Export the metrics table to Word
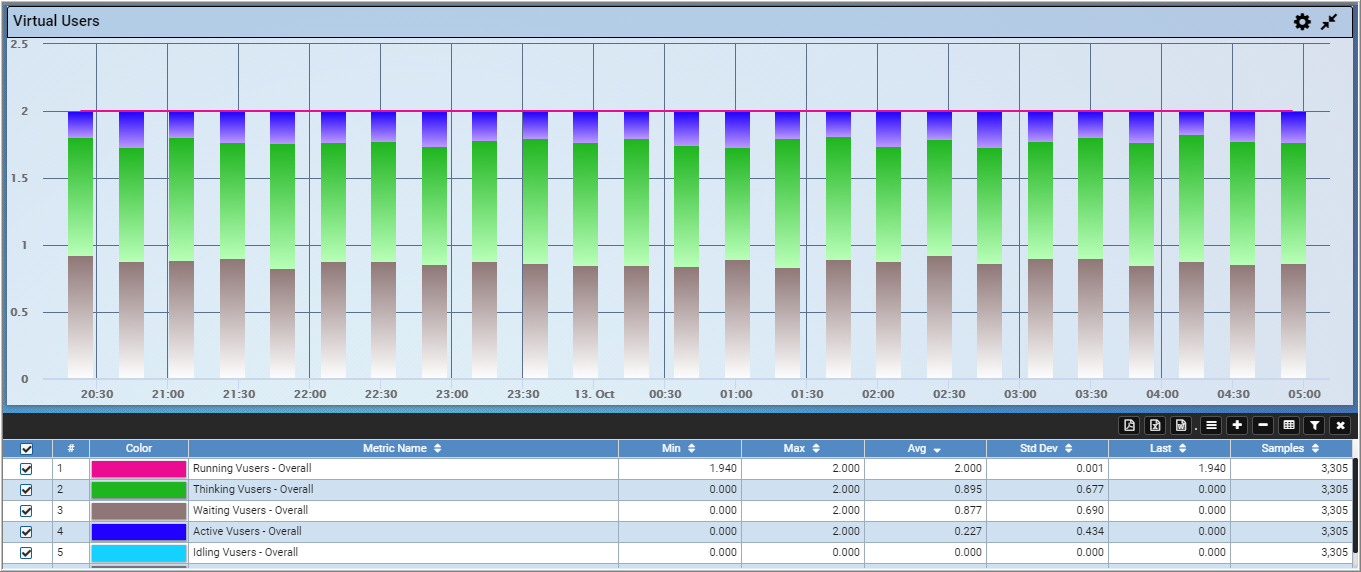The height and width of the screenshot is (572, 1361). click(1181, 425)
